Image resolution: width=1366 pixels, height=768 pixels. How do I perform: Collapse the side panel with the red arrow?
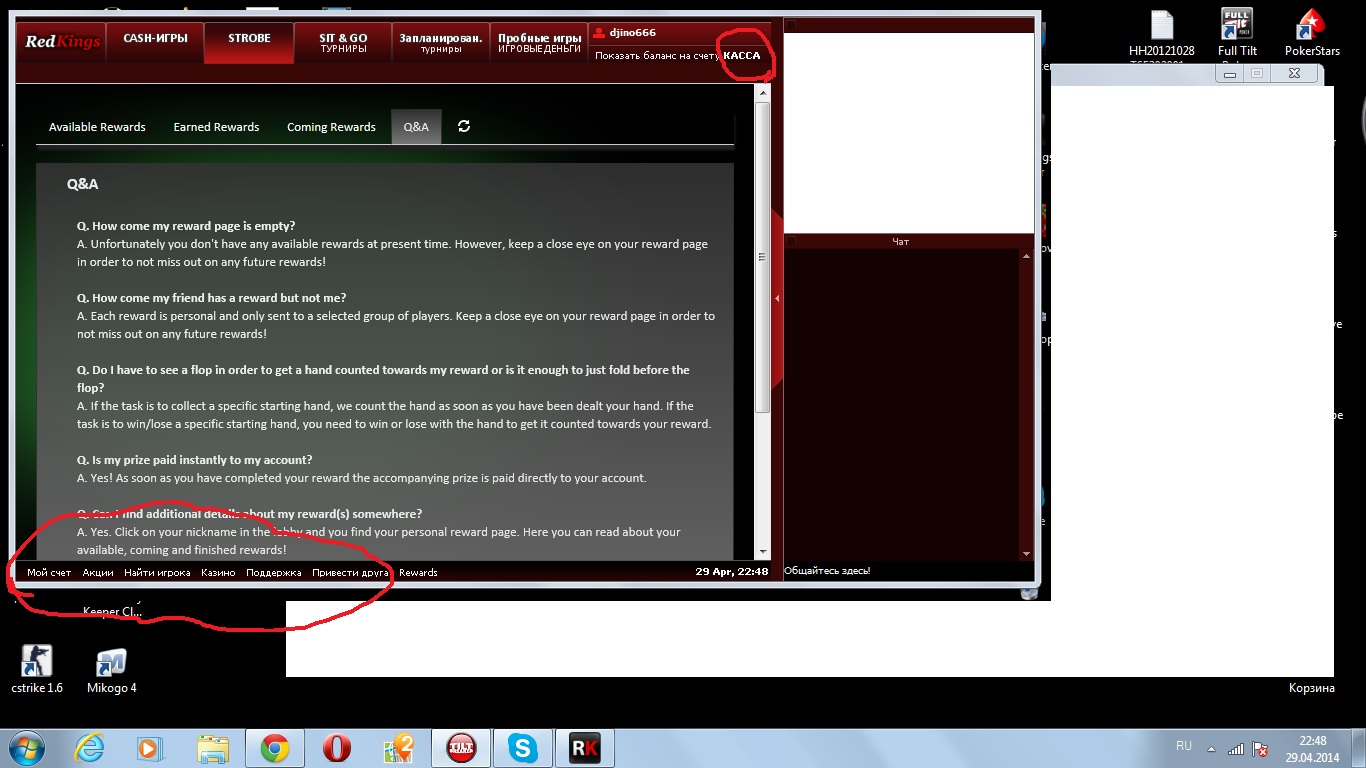777,298
